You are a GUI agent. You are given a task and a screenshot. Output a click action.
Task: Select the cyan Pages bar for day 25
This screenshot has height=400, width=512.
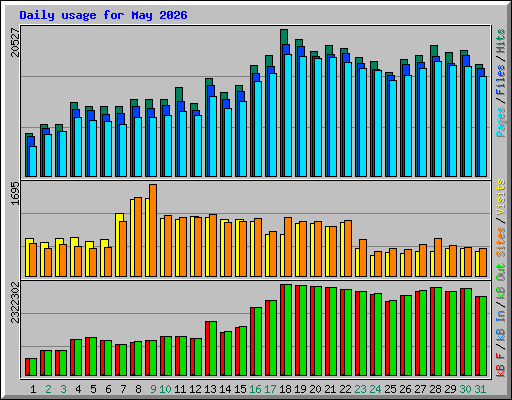click(x=393, y=128)
